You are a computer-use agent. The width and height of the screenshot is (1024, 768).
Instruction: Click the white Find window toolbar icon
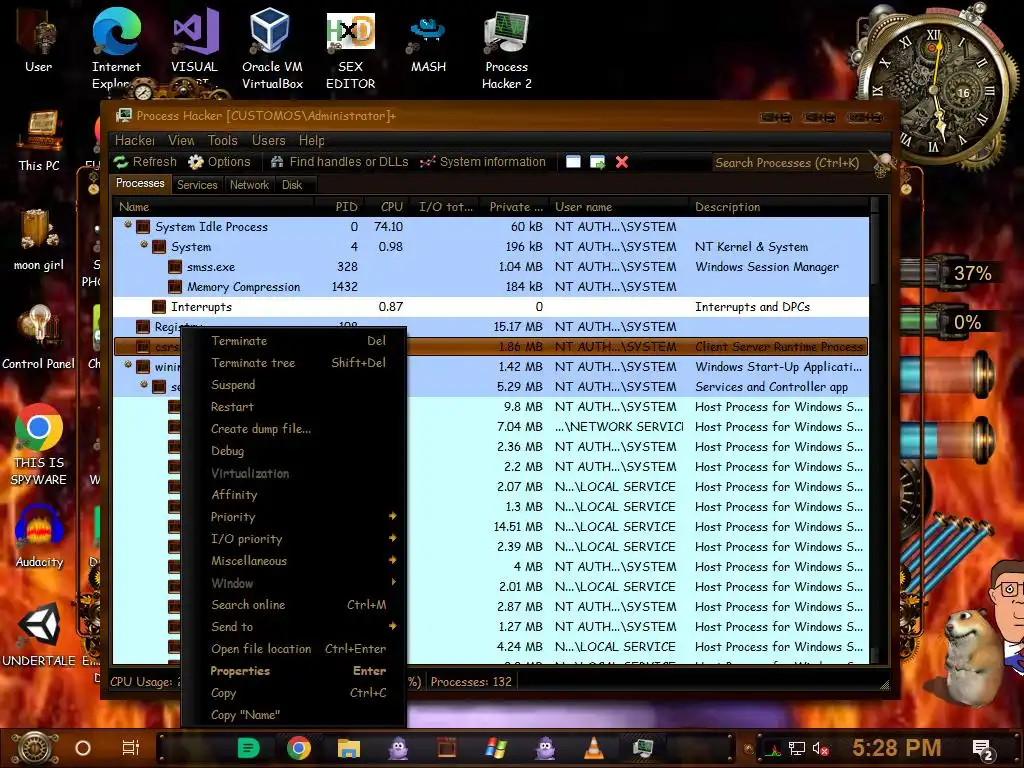pyautogui.click(x=573, y=162)
